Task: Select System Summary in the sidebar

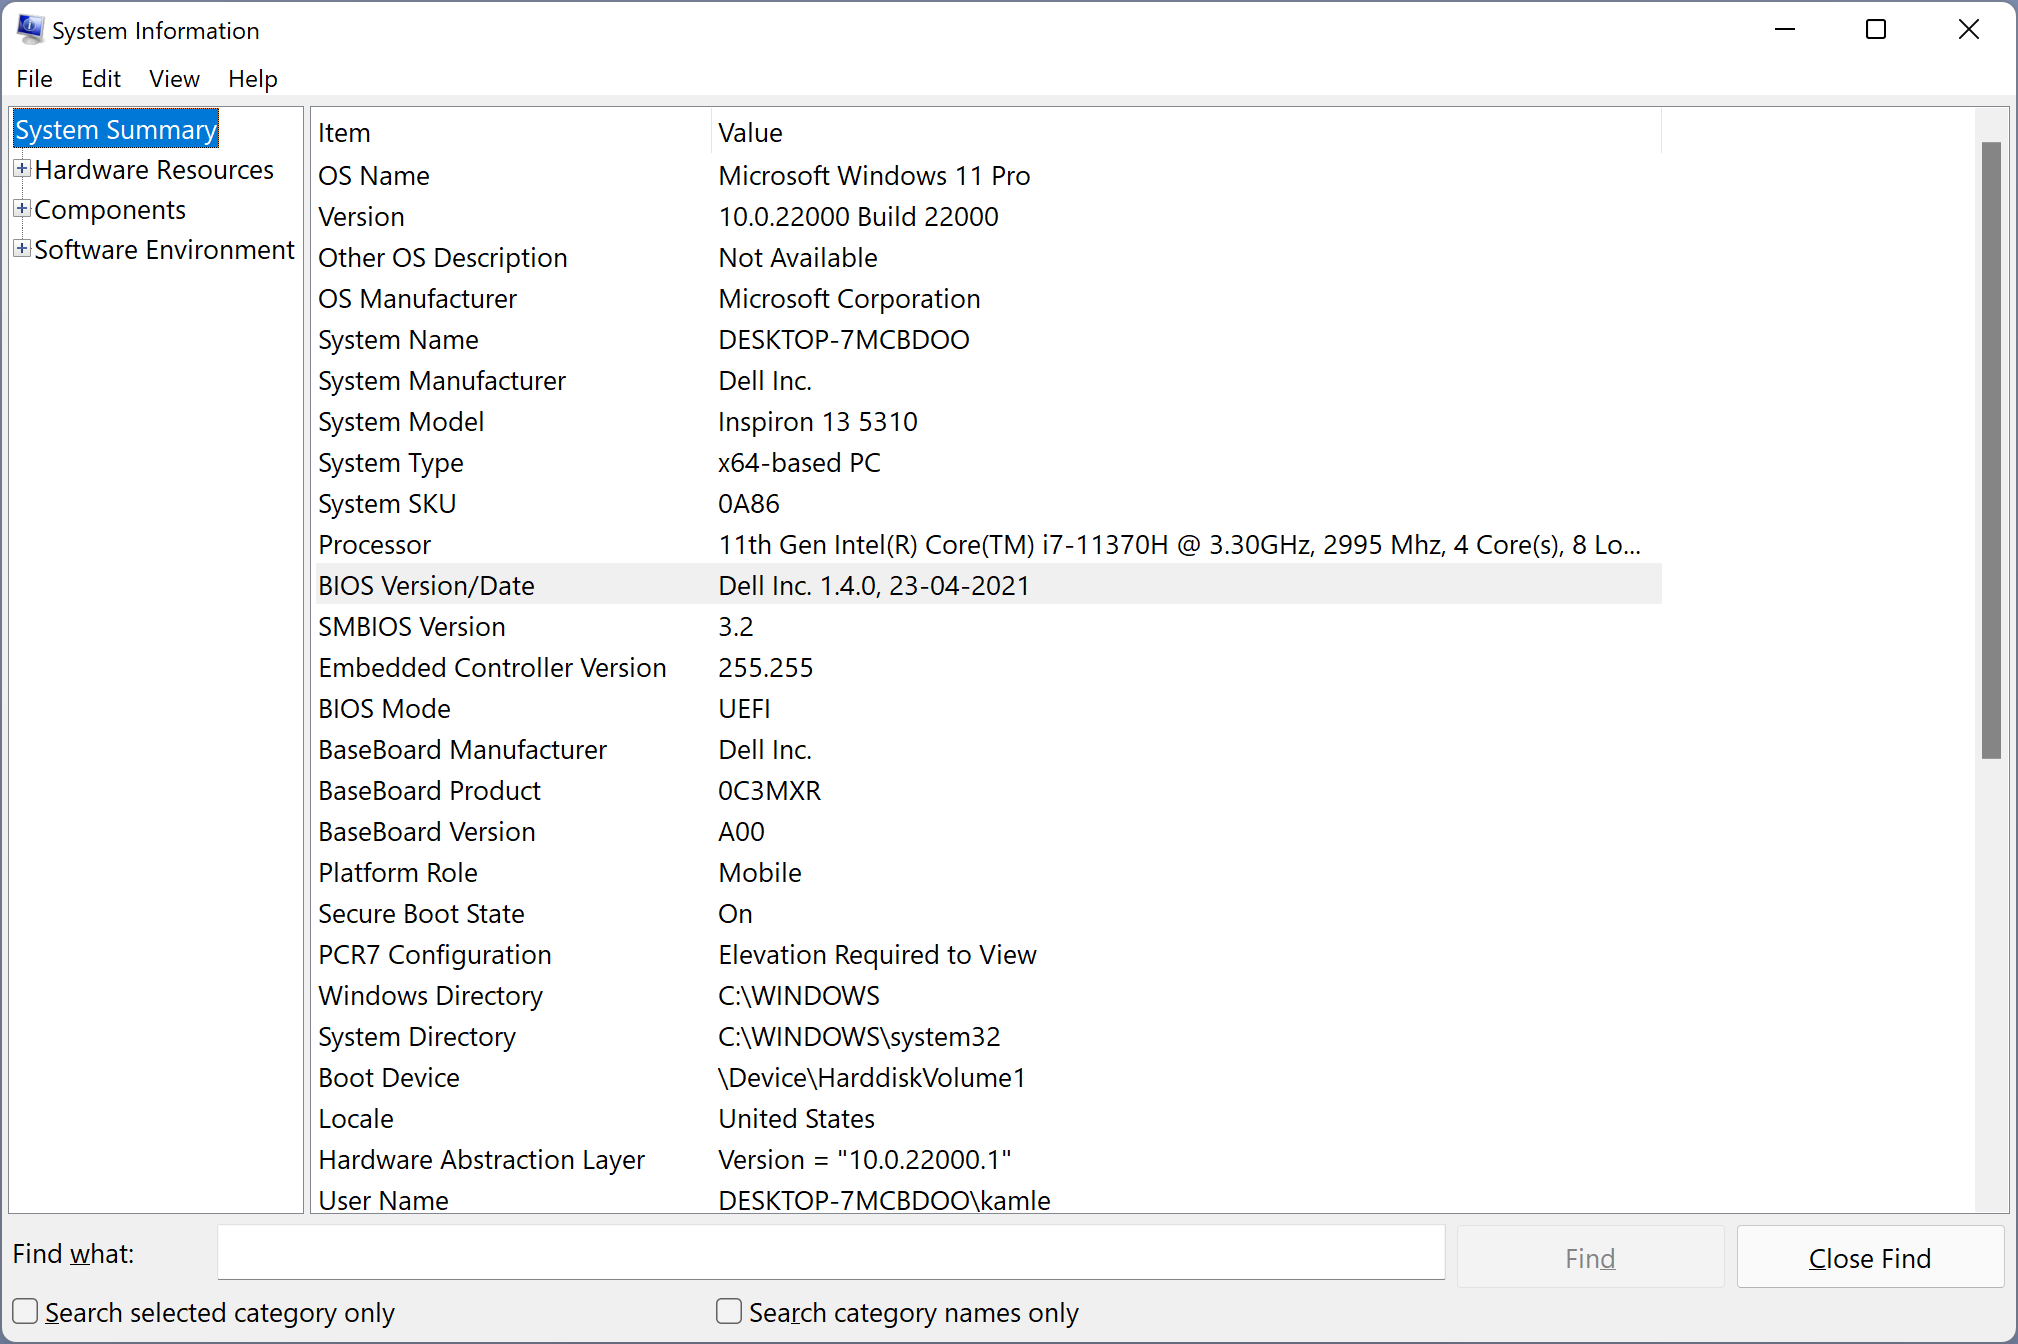Action: click(x=114, y=129)
